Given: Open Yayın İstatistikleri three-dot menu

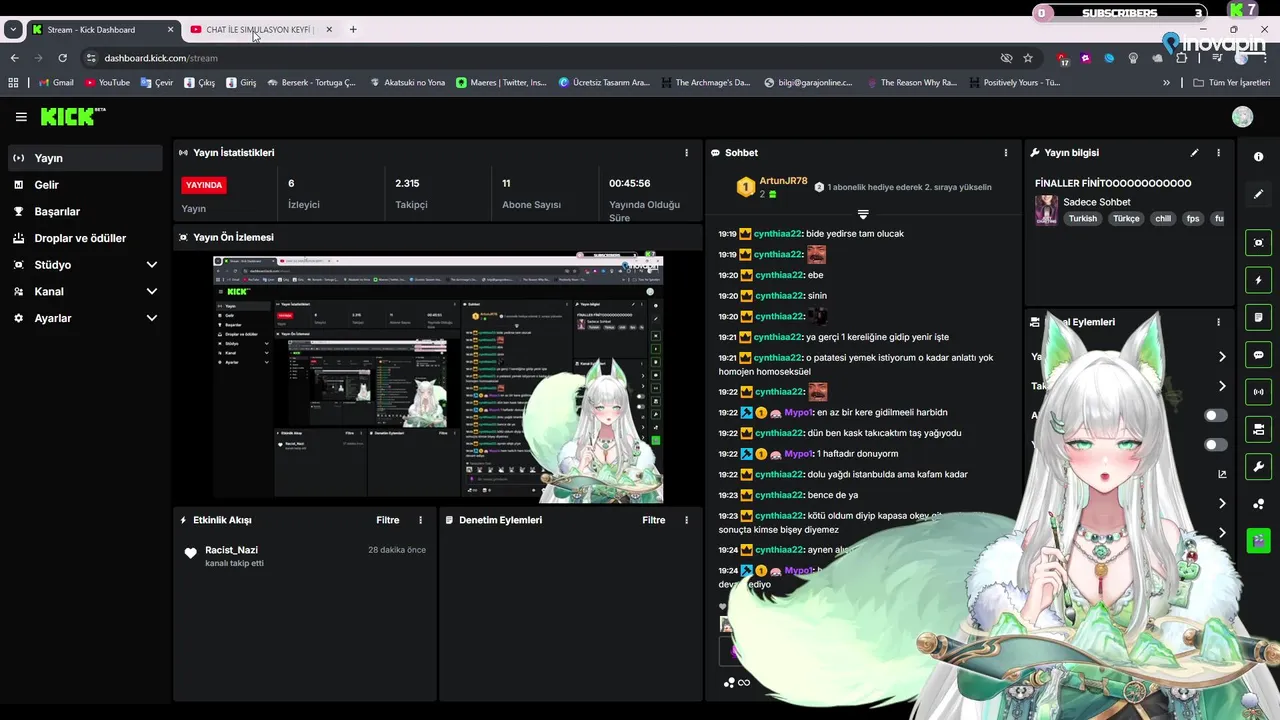Looking at the screenshot, I should click(686, 153).
